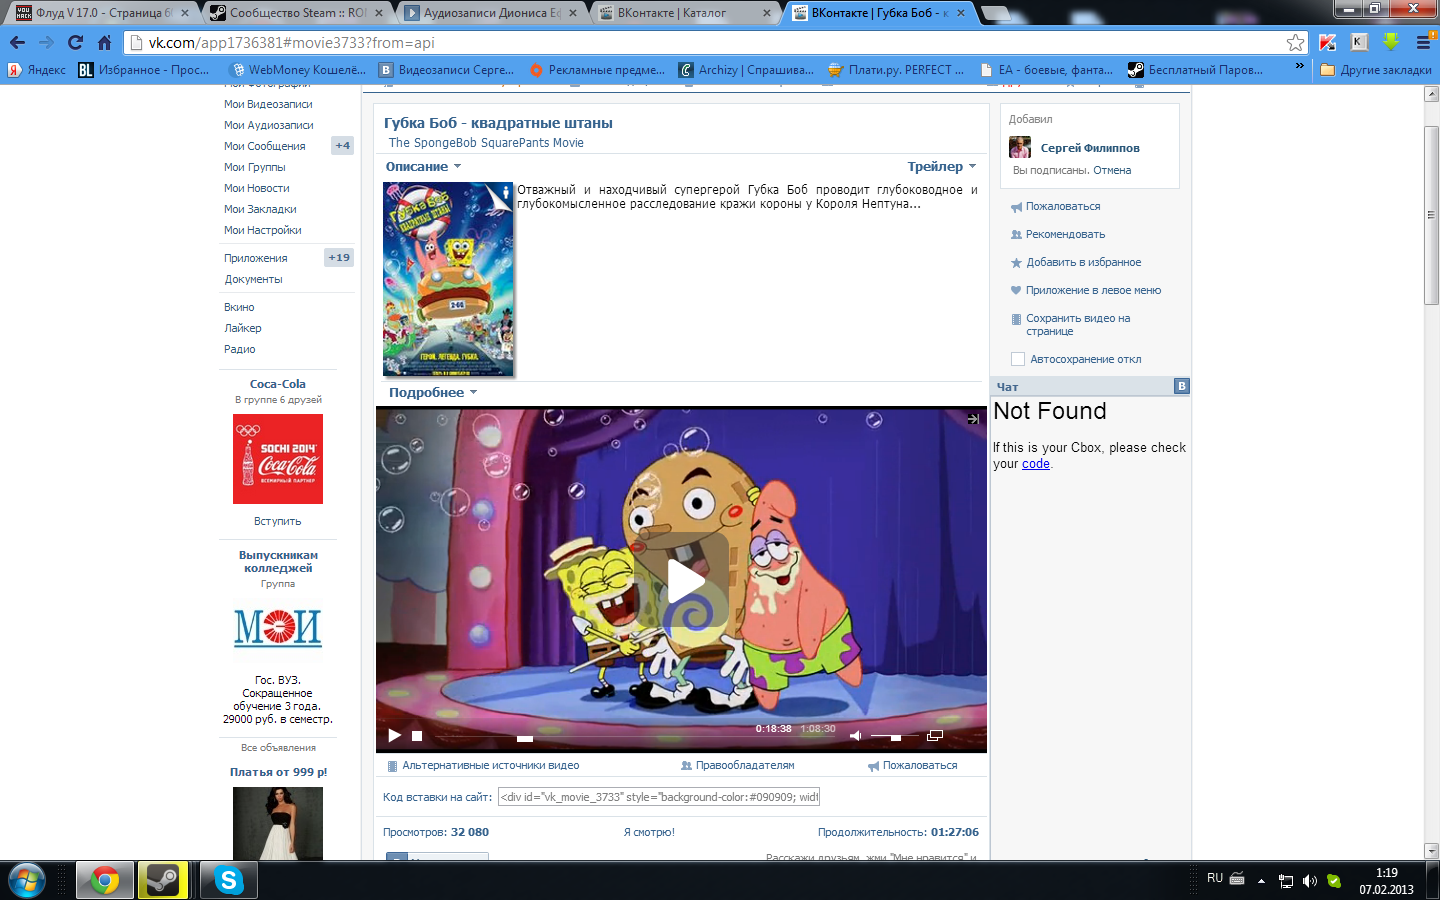Click the SpongeBob movie poster thumbnail
1440x900 pixels.
coord(448,279)
